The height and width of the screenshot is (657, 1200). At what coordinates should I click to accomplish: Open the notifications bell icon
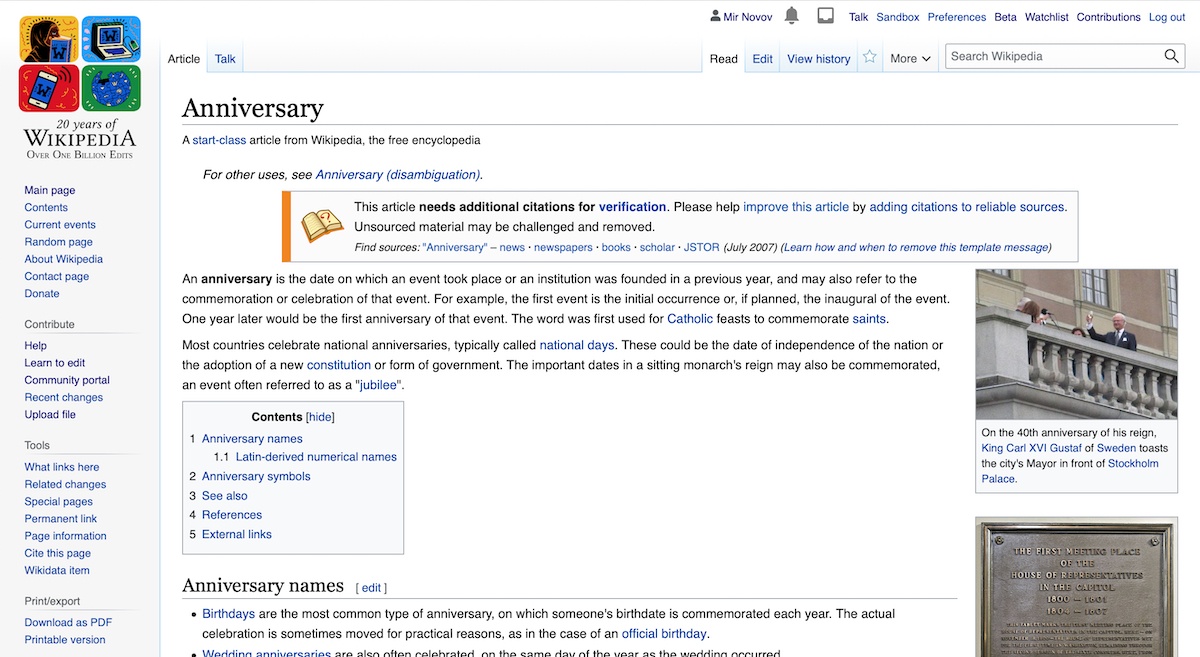789,17
